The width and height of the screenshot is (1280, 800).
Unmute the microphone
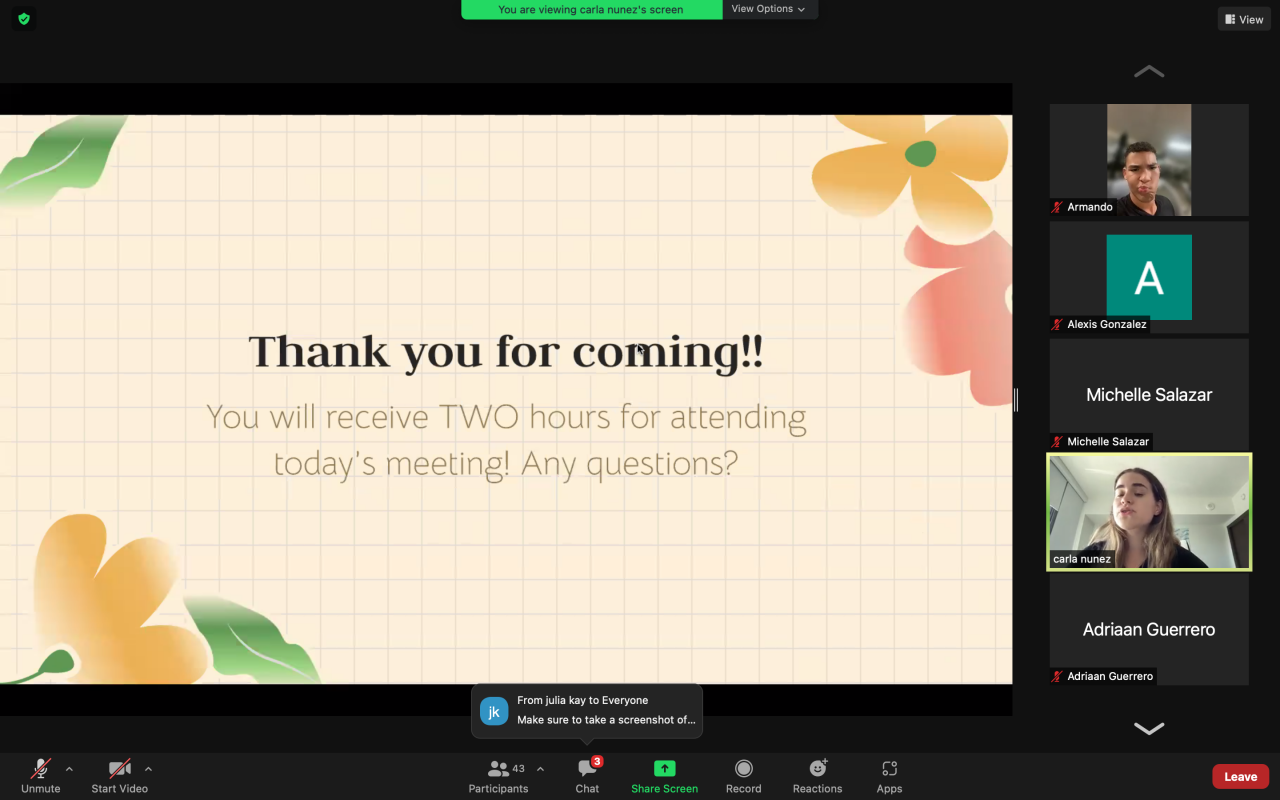[x=41, y=775]
